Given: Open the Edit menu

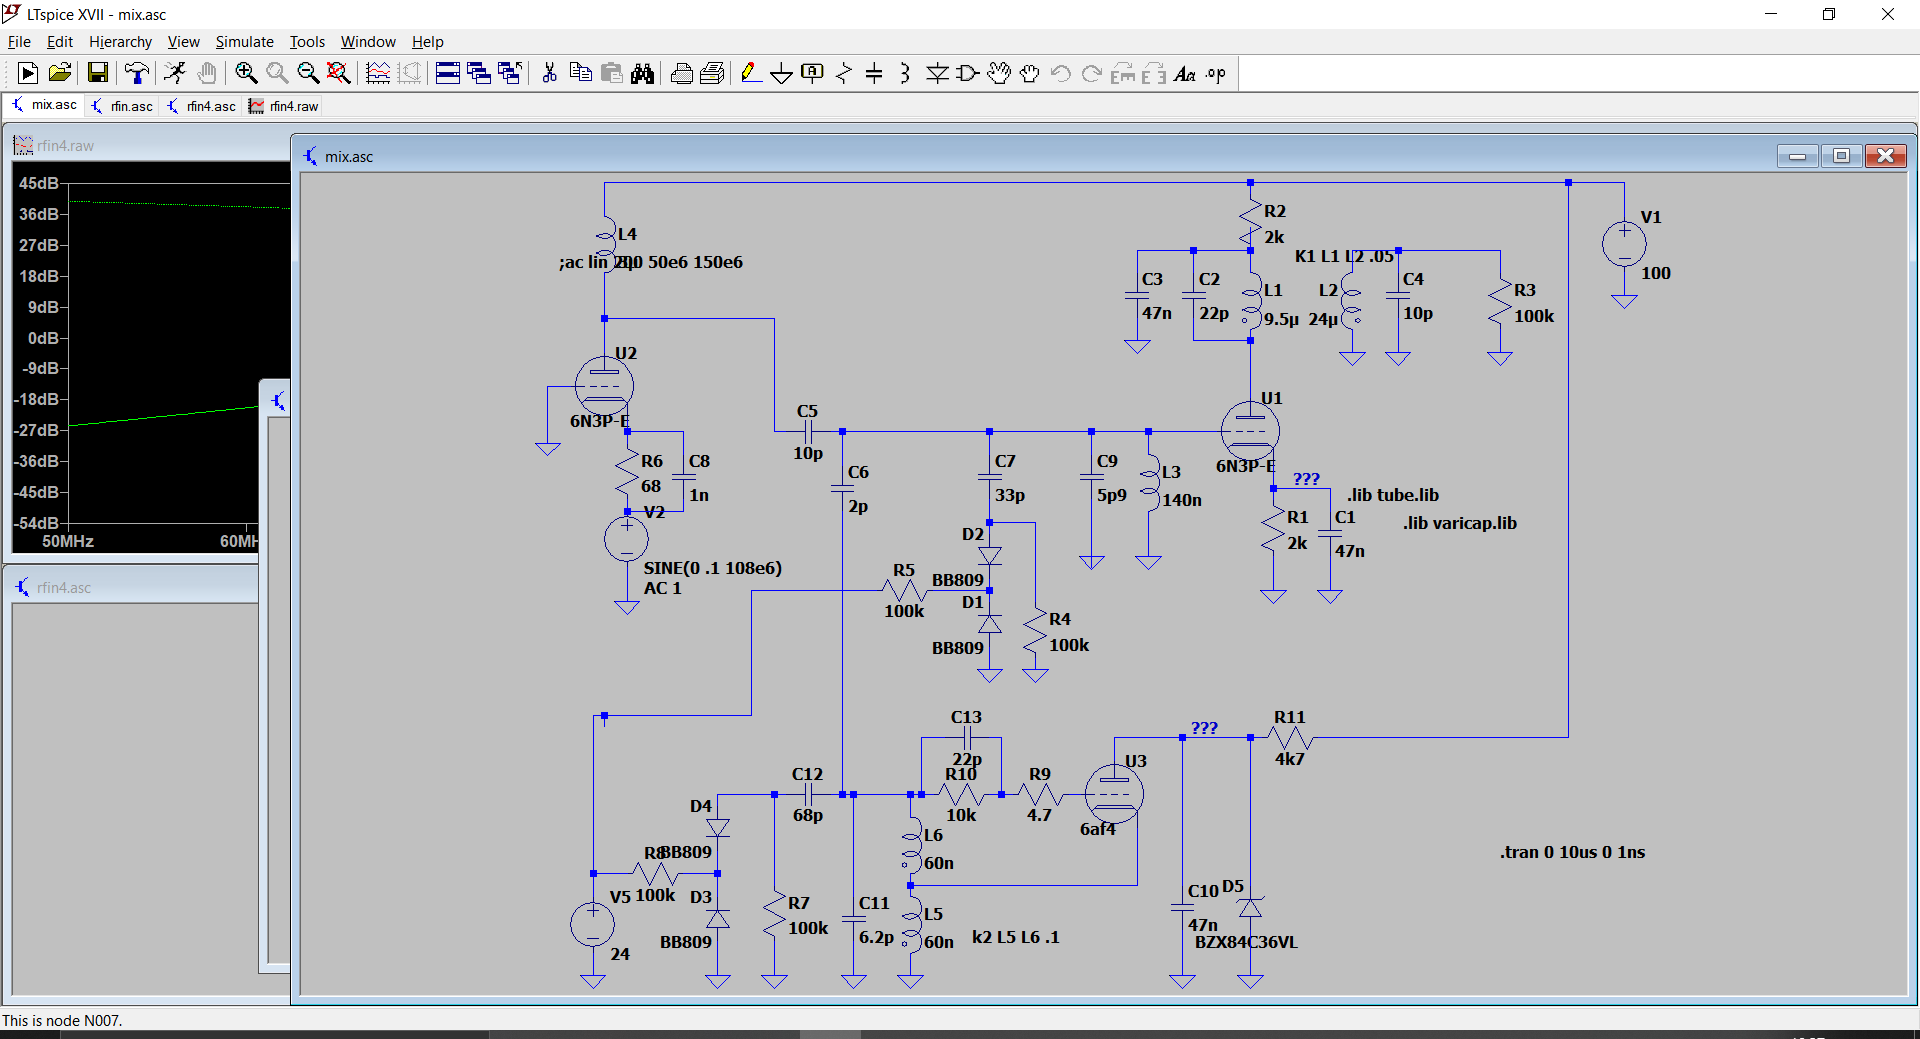Looking at the screenshot, I should pyautogui.click(x=60, y=42).
